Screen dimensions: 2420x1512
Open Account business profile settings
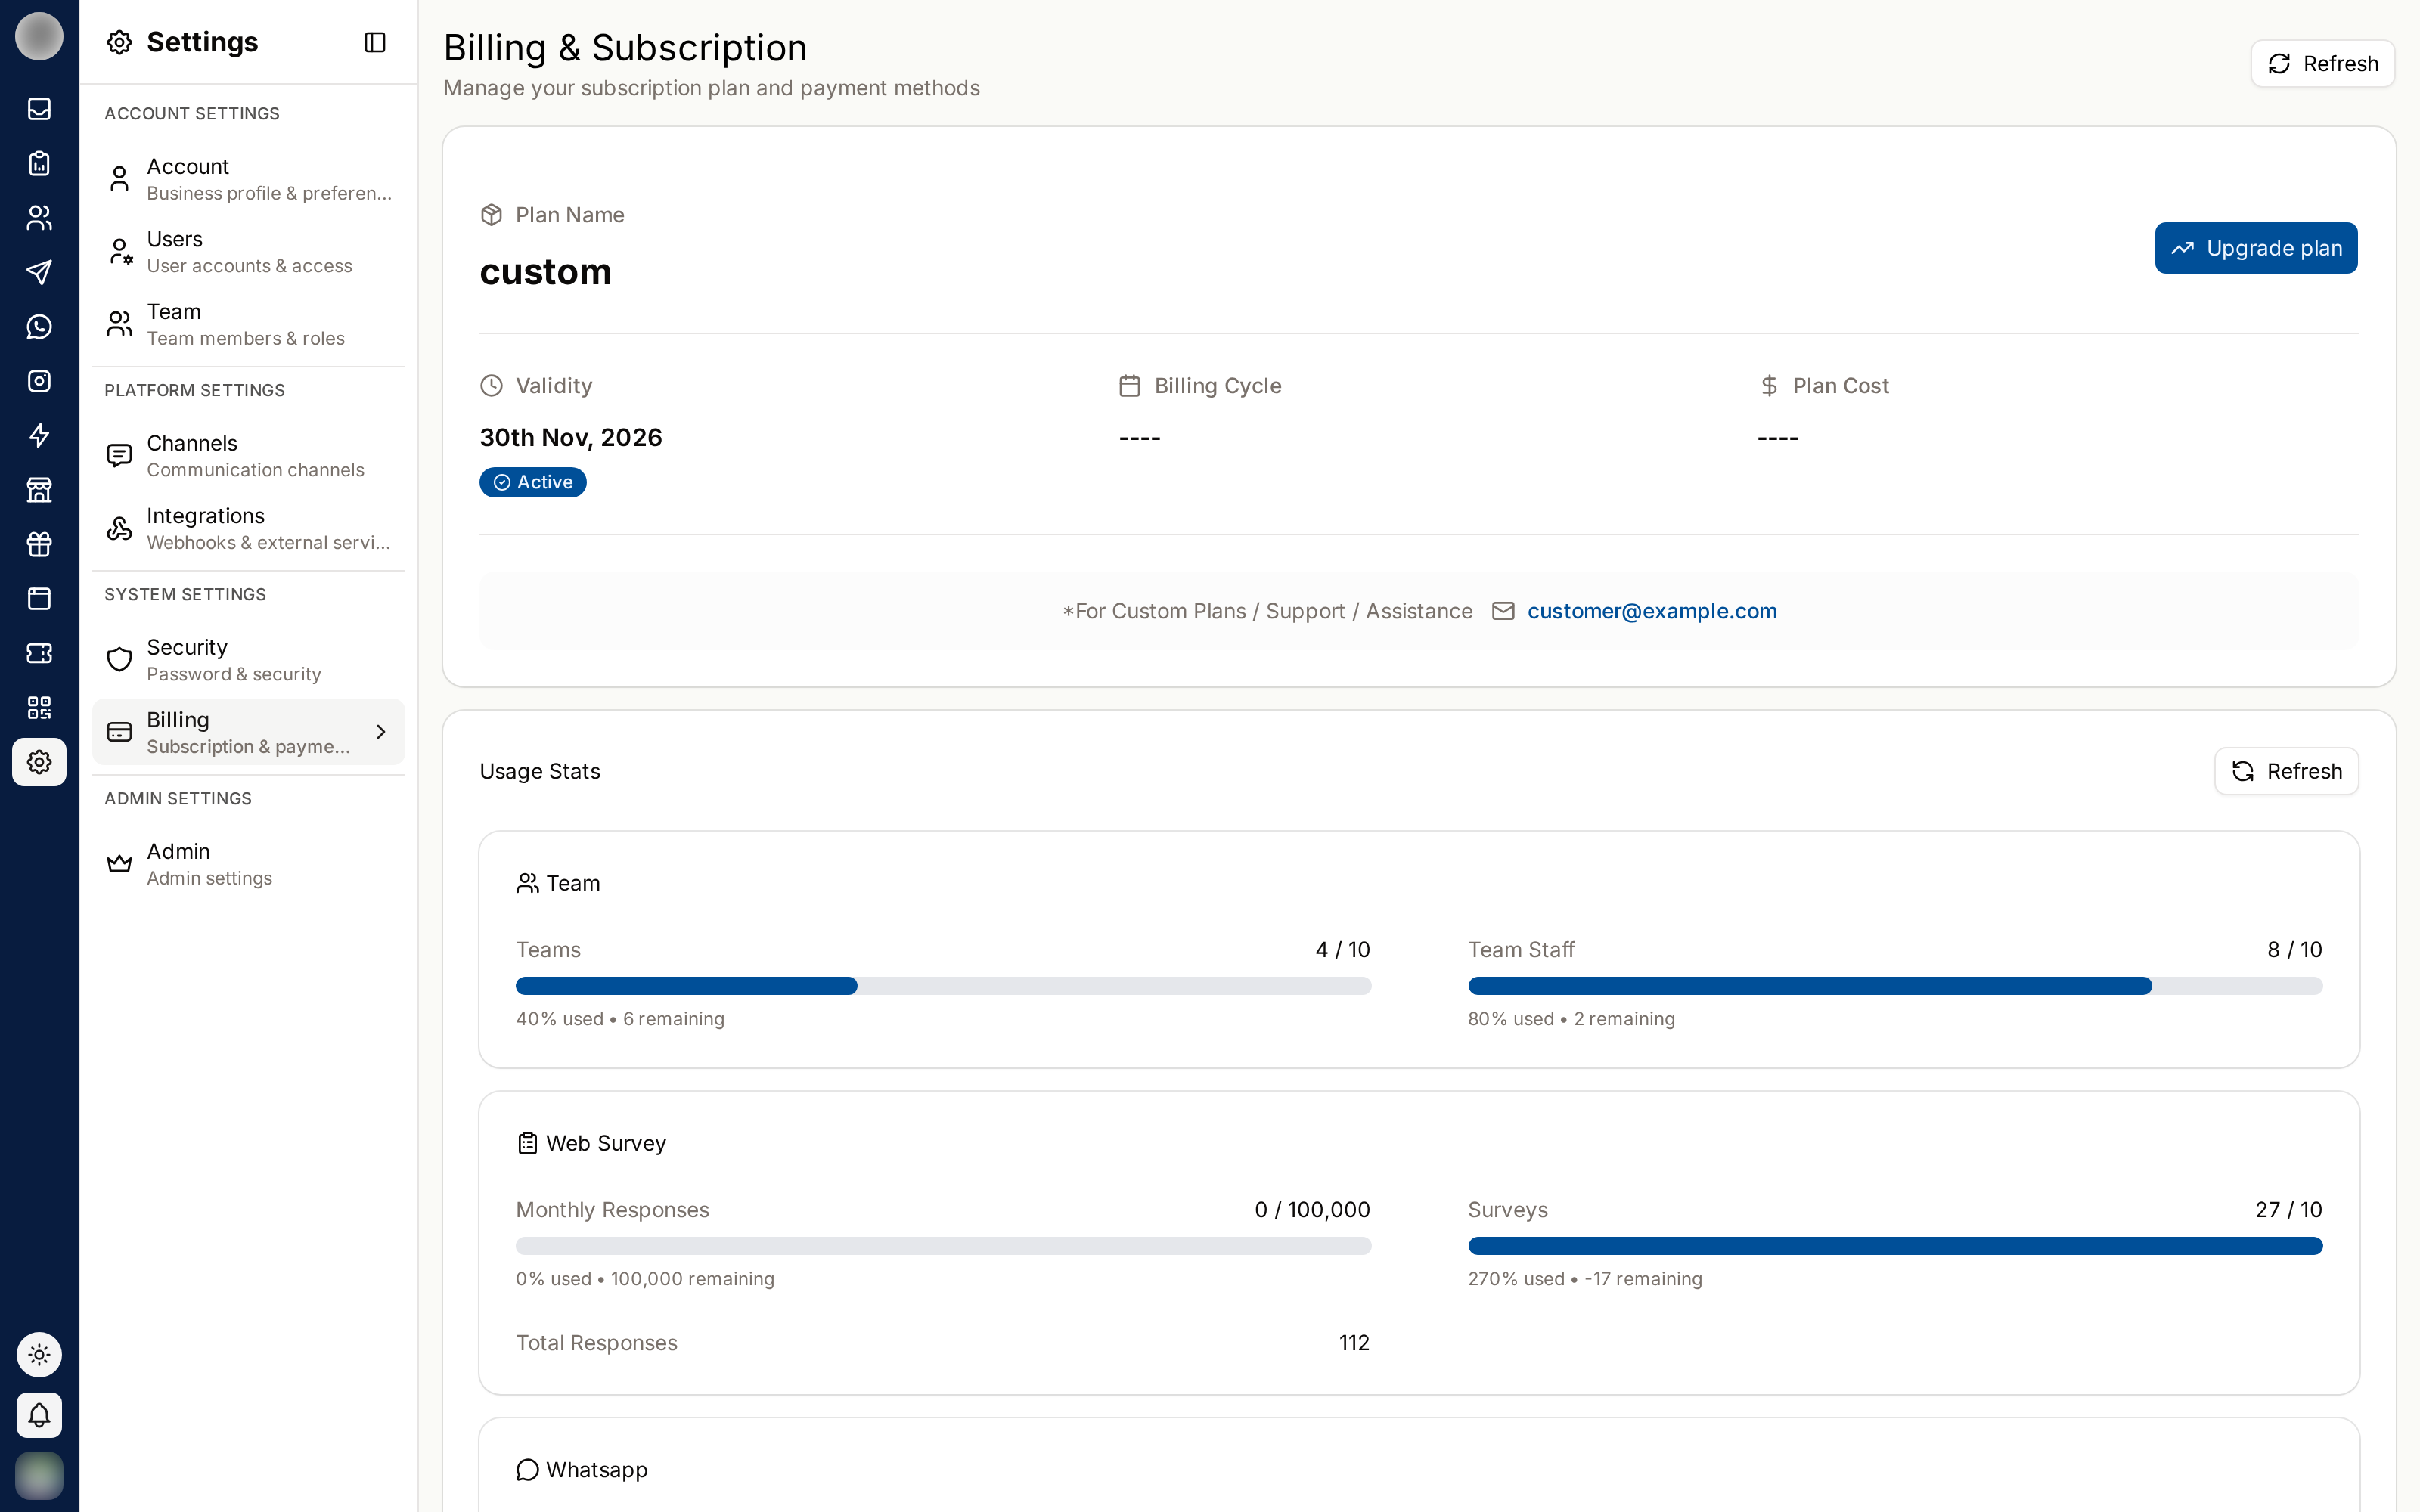pyautogui.click(x=248, y=179)
